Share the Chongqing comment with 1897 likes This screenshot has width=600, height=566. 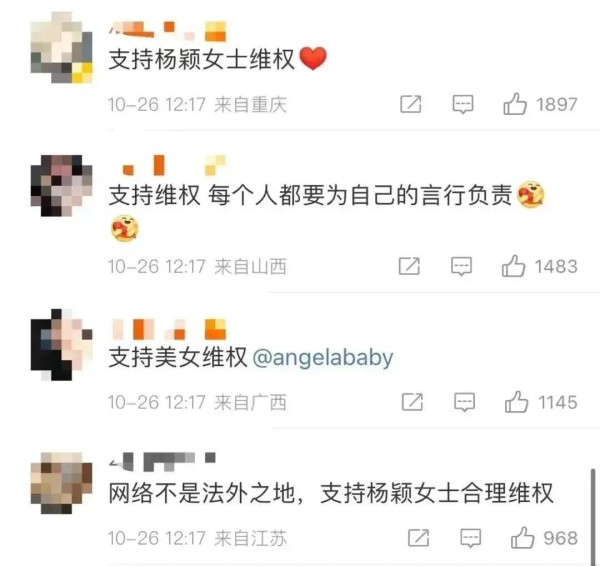click(411, 104)
